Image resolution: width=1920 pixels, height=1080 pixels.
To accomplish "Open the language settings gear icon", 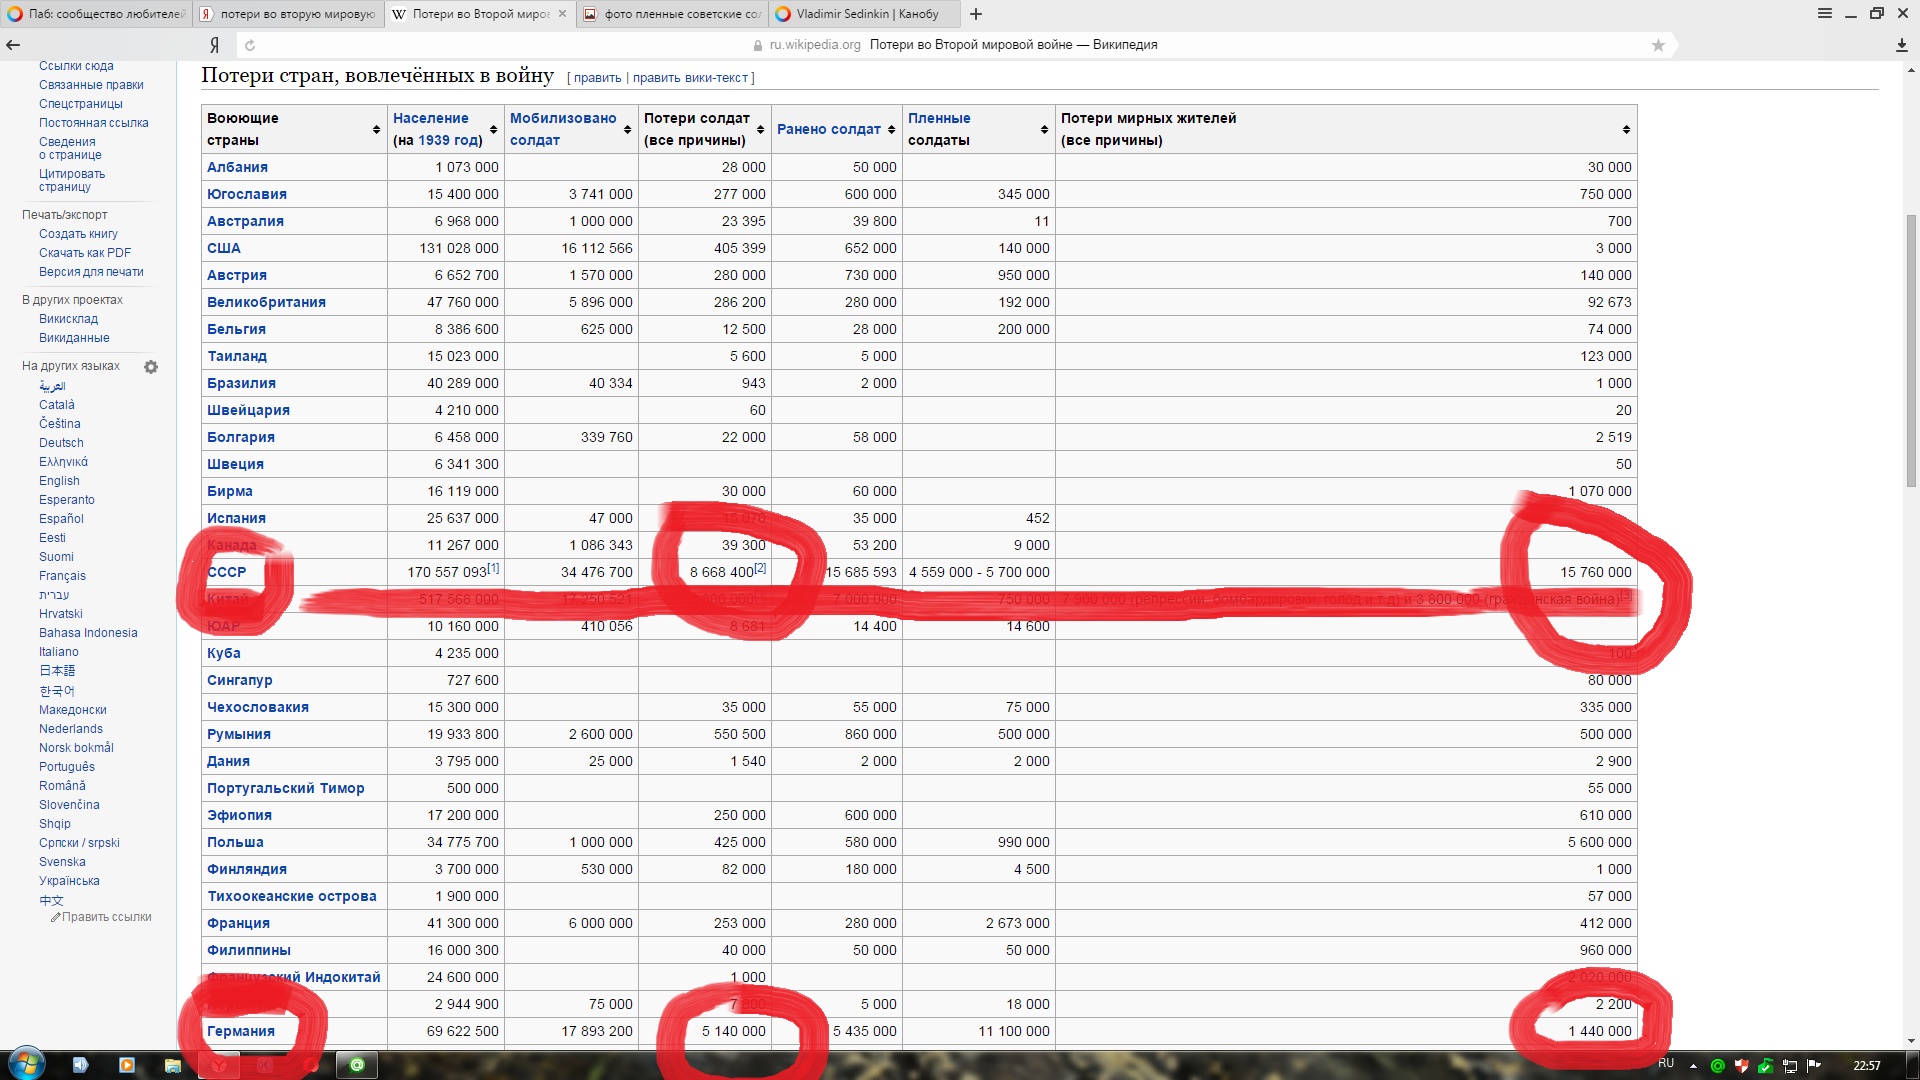I will pos(151,367).
